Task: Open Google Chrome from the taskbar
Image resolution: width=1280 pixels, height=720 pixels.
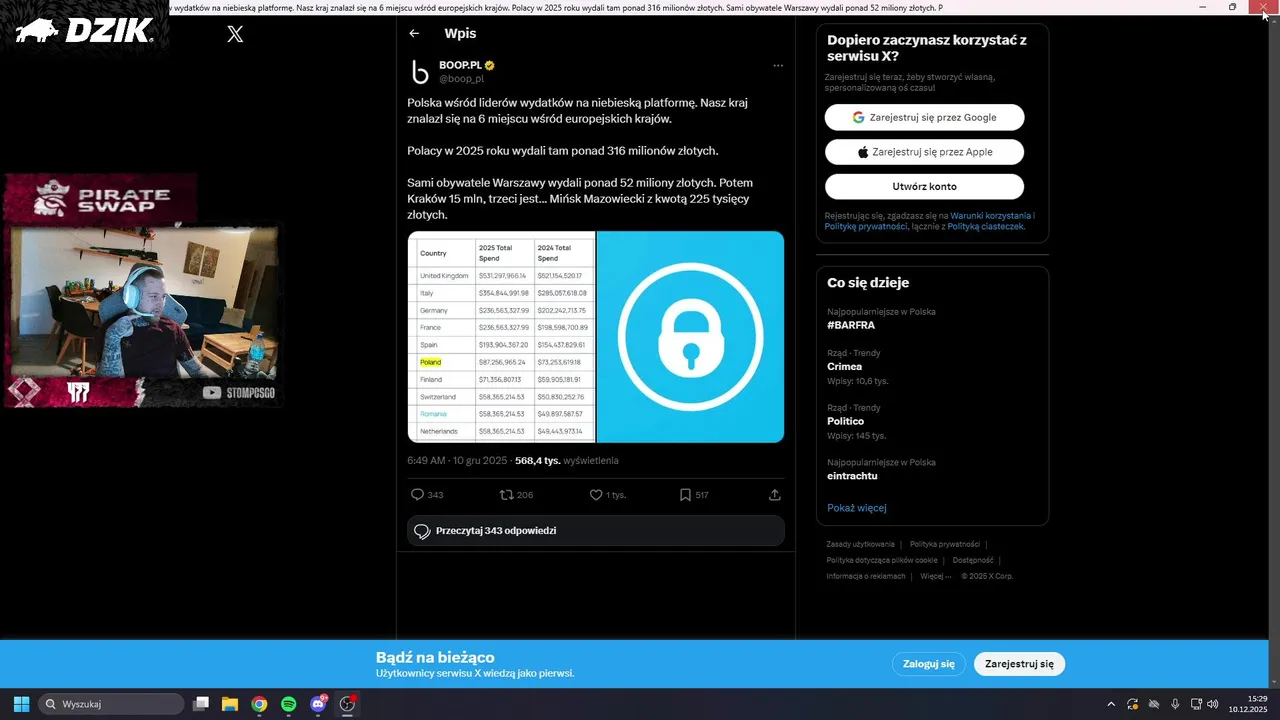Action: (259, 704)
